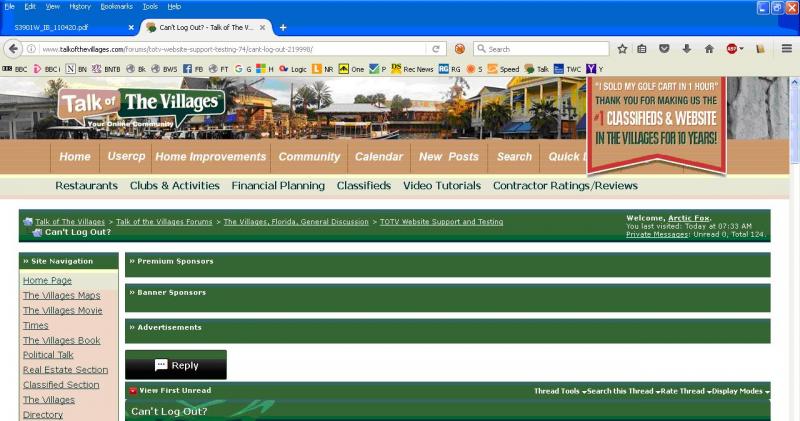Expand Search this Thread dropdown
The width and height of the screenshot is (800, 421).
point(623,391)
